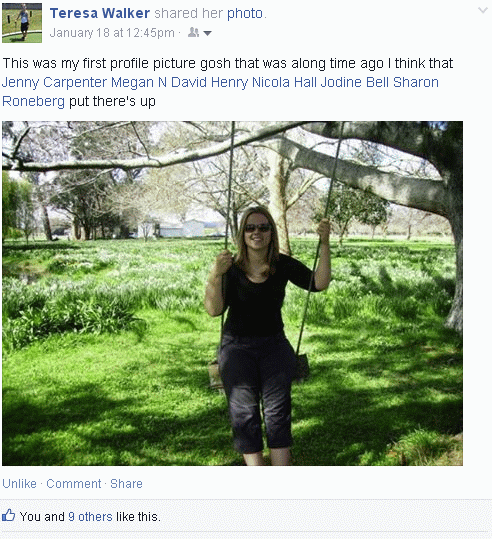Click the Comment link
Screen dimensions: 492x539
point(74,484)
